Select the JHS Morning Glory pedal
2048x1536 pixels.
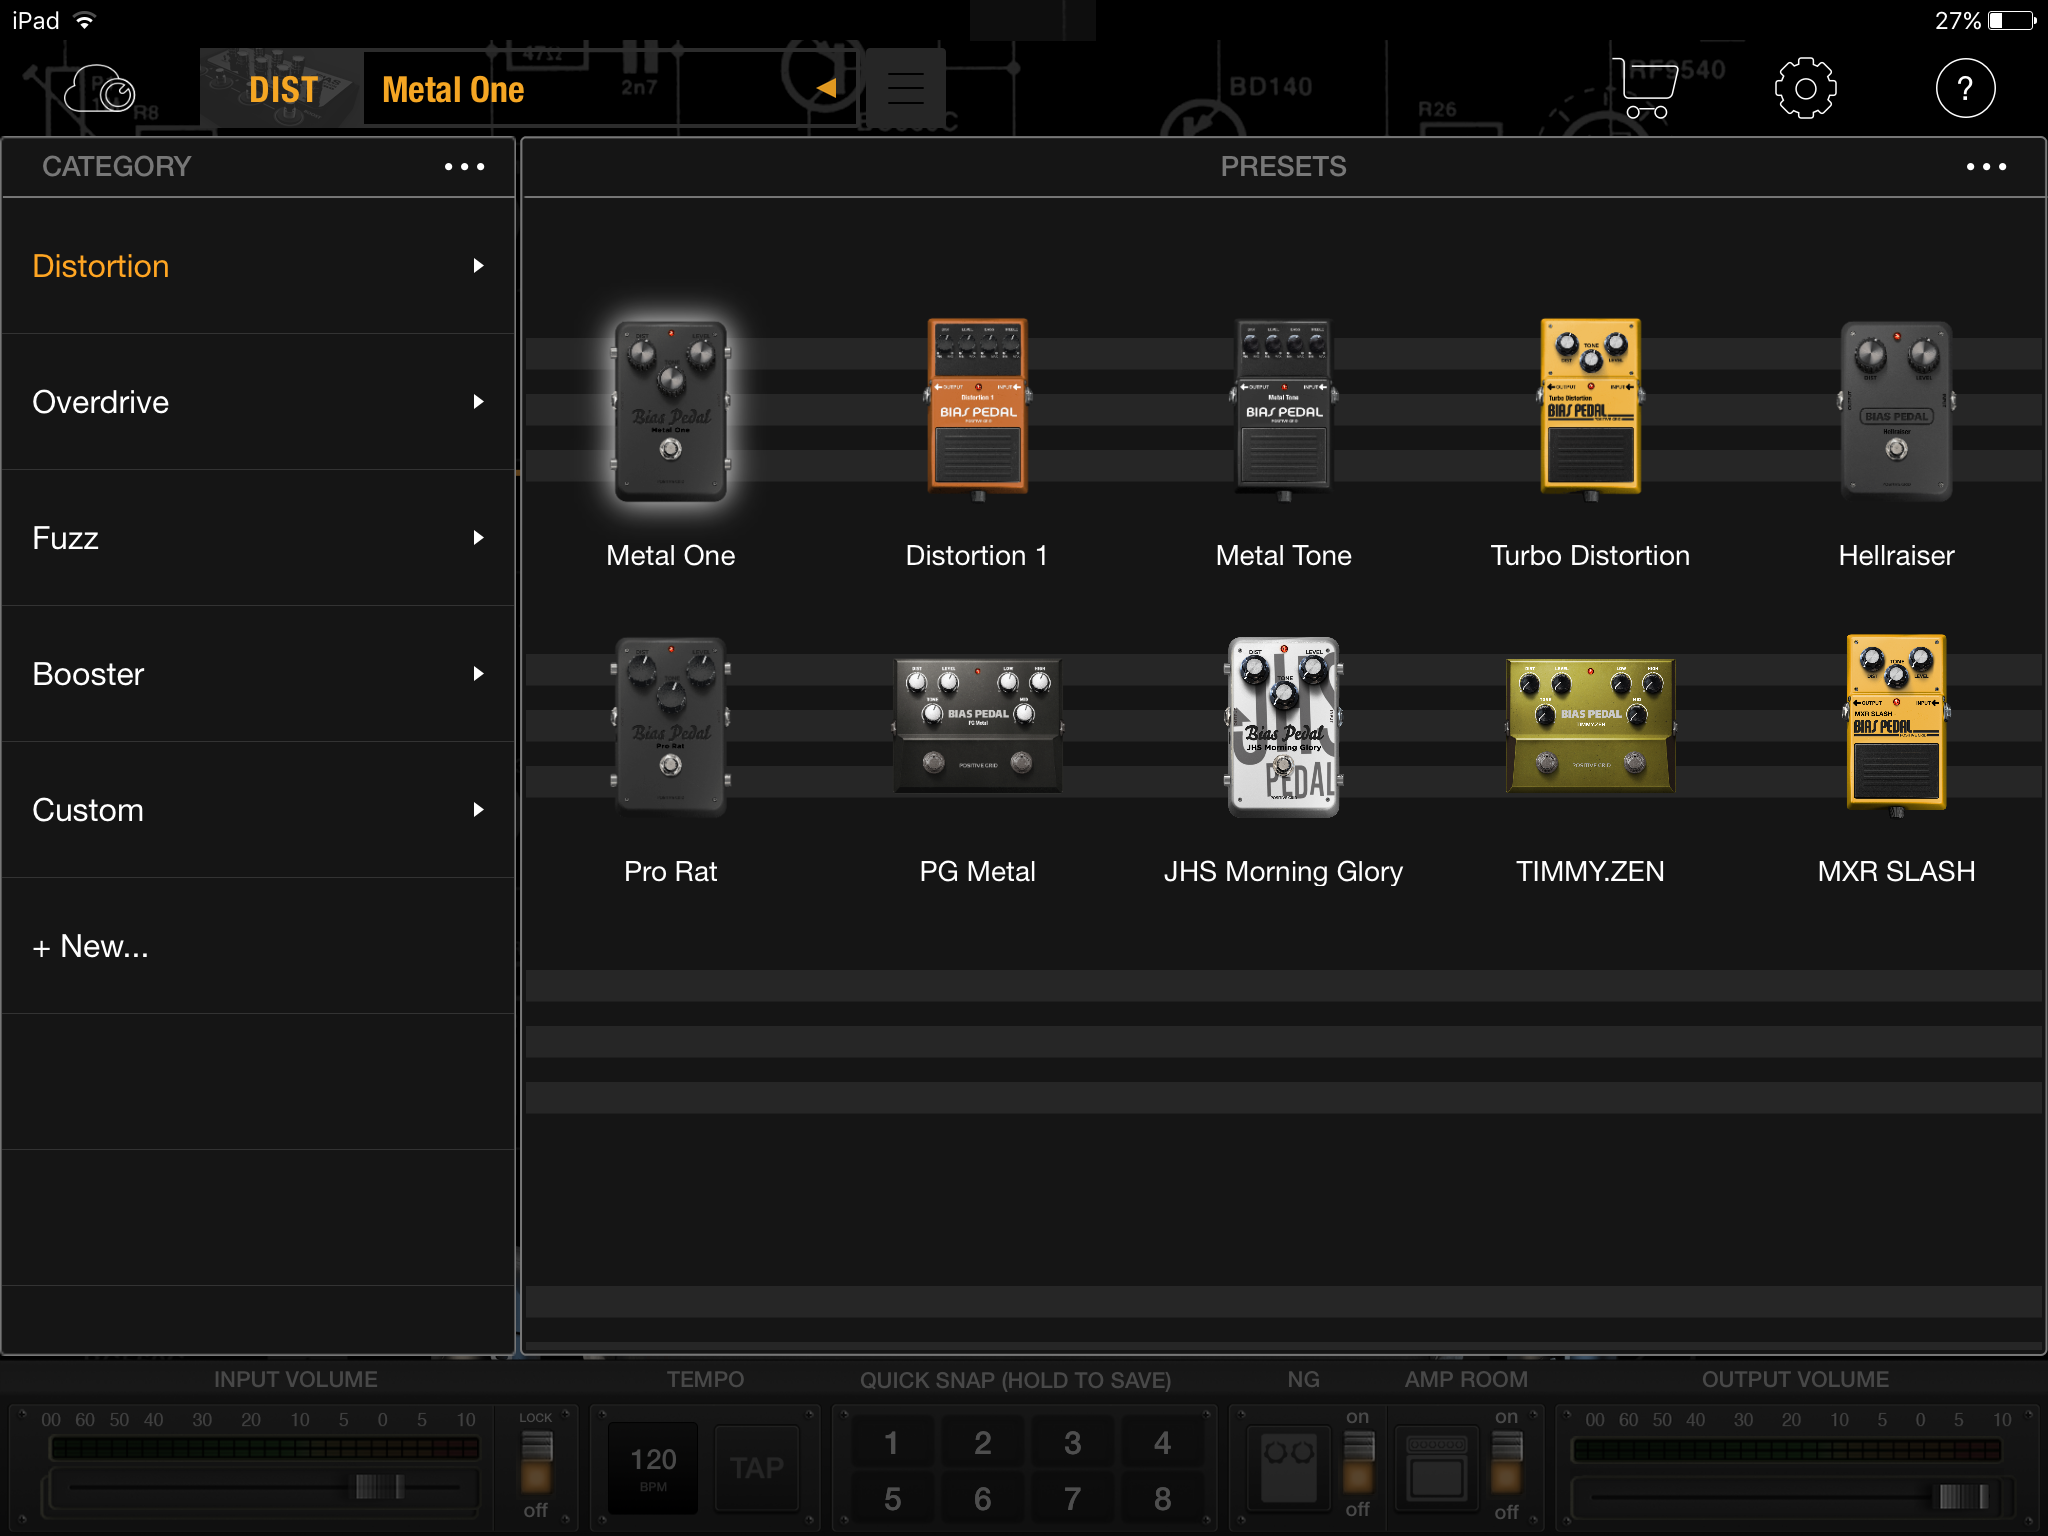tap(1284, 727)
